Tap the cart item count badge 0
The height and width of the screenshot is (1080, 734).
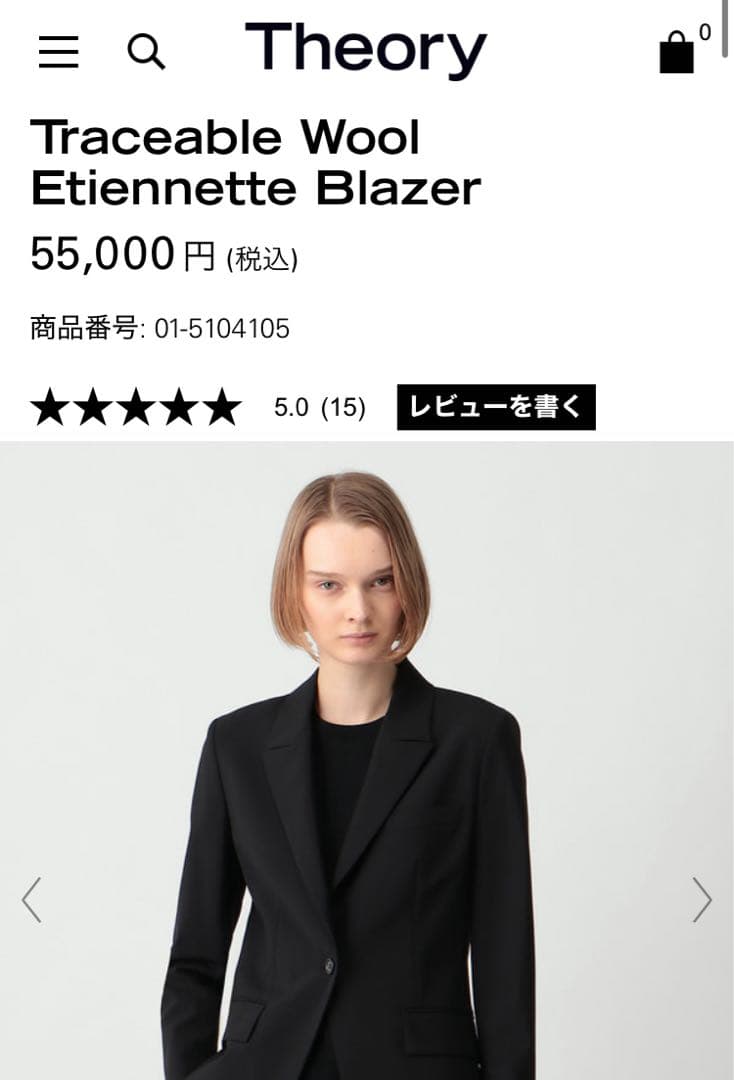pyautogui.click(x=705, y=32)
